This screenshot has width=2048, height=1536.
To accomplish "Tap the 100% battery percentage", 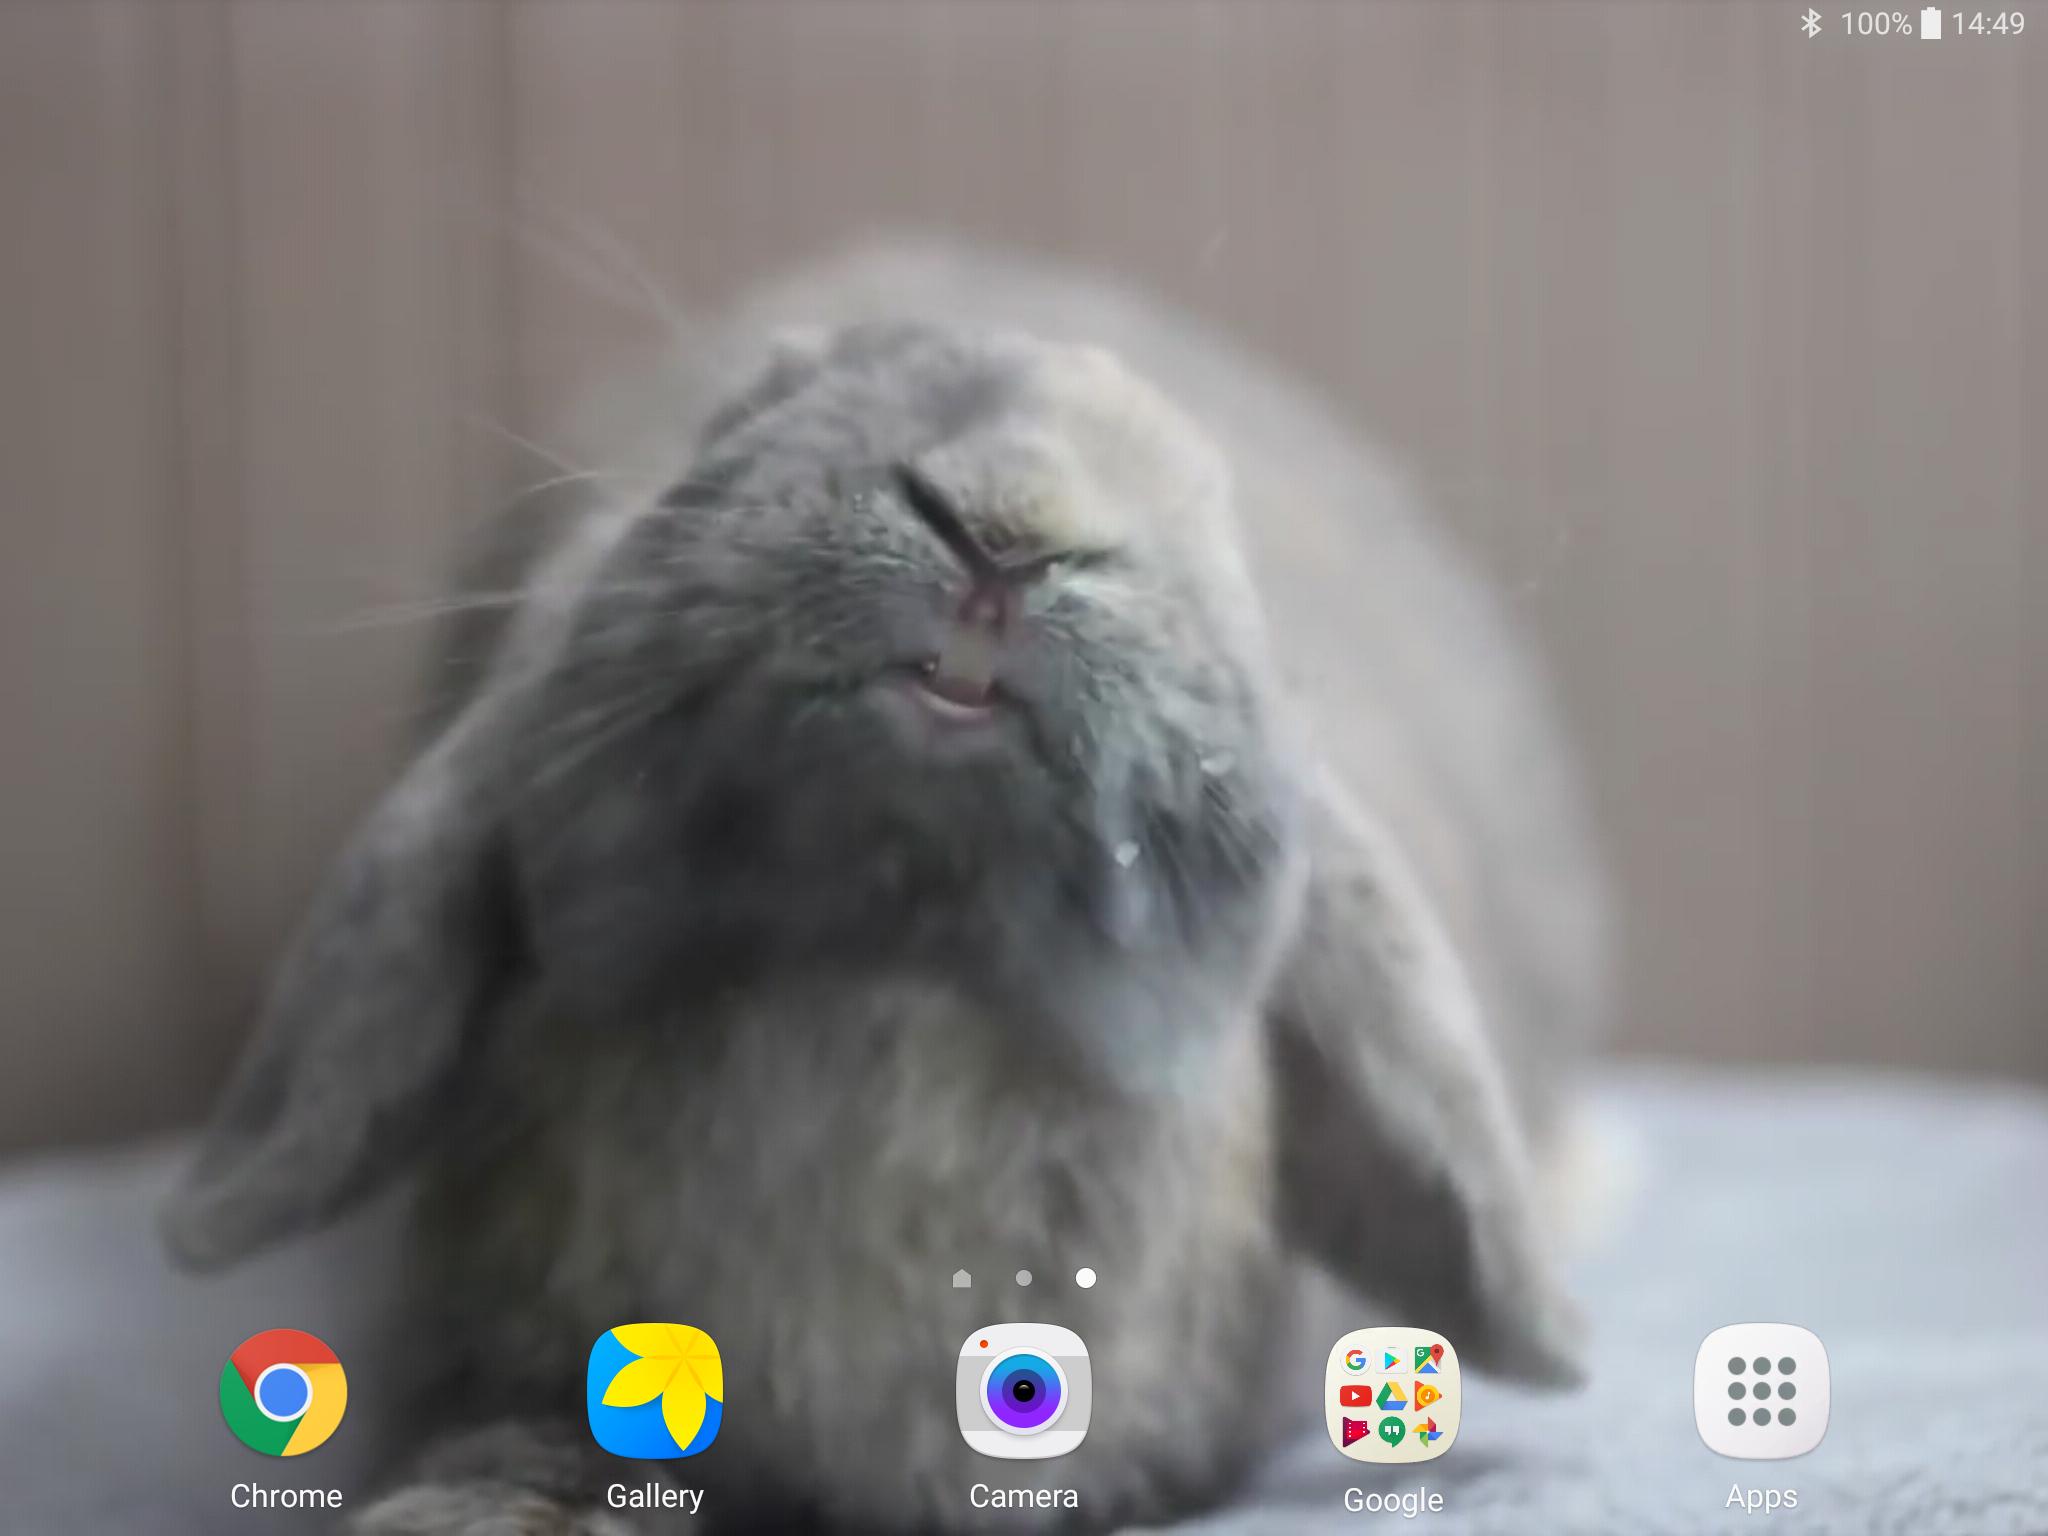I will point(1876,24).
